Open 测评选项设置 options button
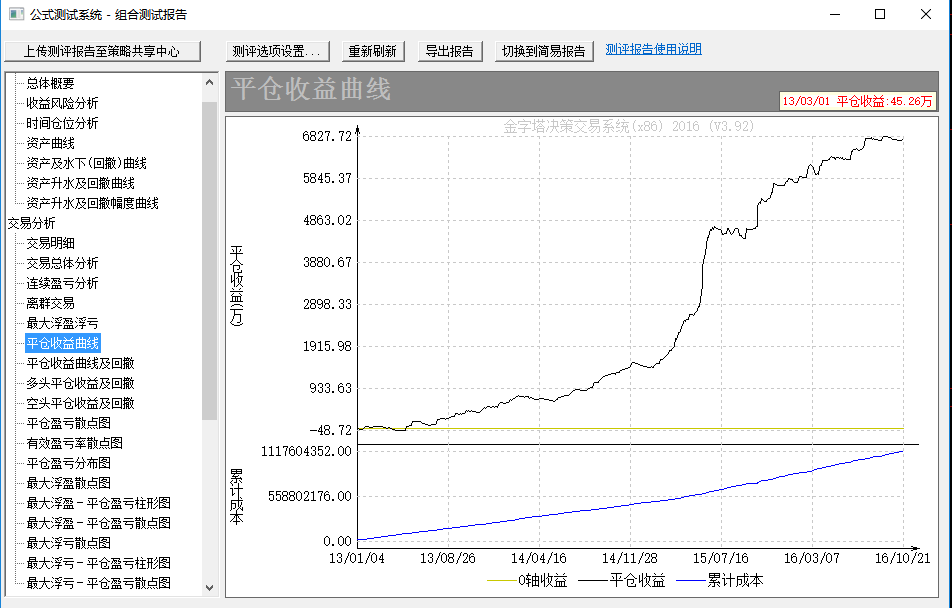 click(x=275, y=51)
